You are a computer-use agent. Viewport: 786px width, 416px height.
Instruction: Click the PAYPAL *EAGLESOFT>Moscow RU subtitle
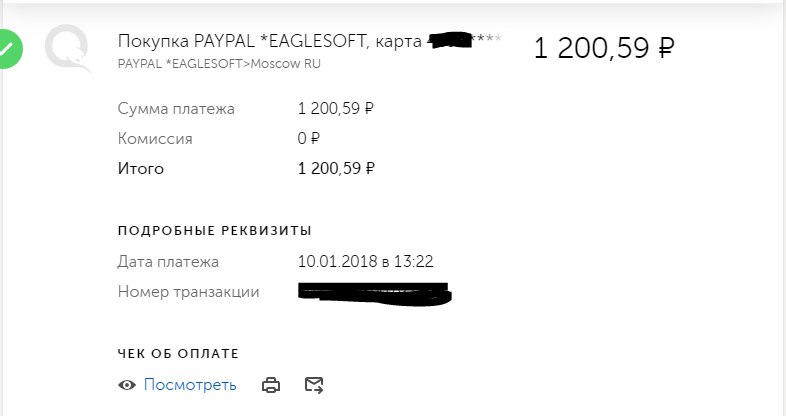tap(219, 64)
